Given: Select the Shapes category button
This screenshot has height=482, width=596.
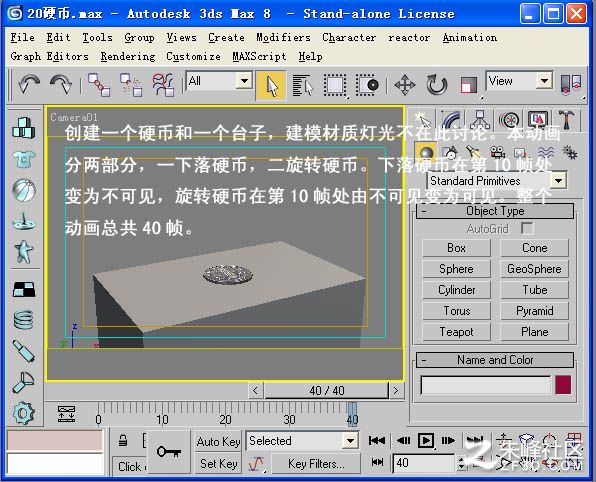Looking at the screenshot, I should [x=450, y=153].
